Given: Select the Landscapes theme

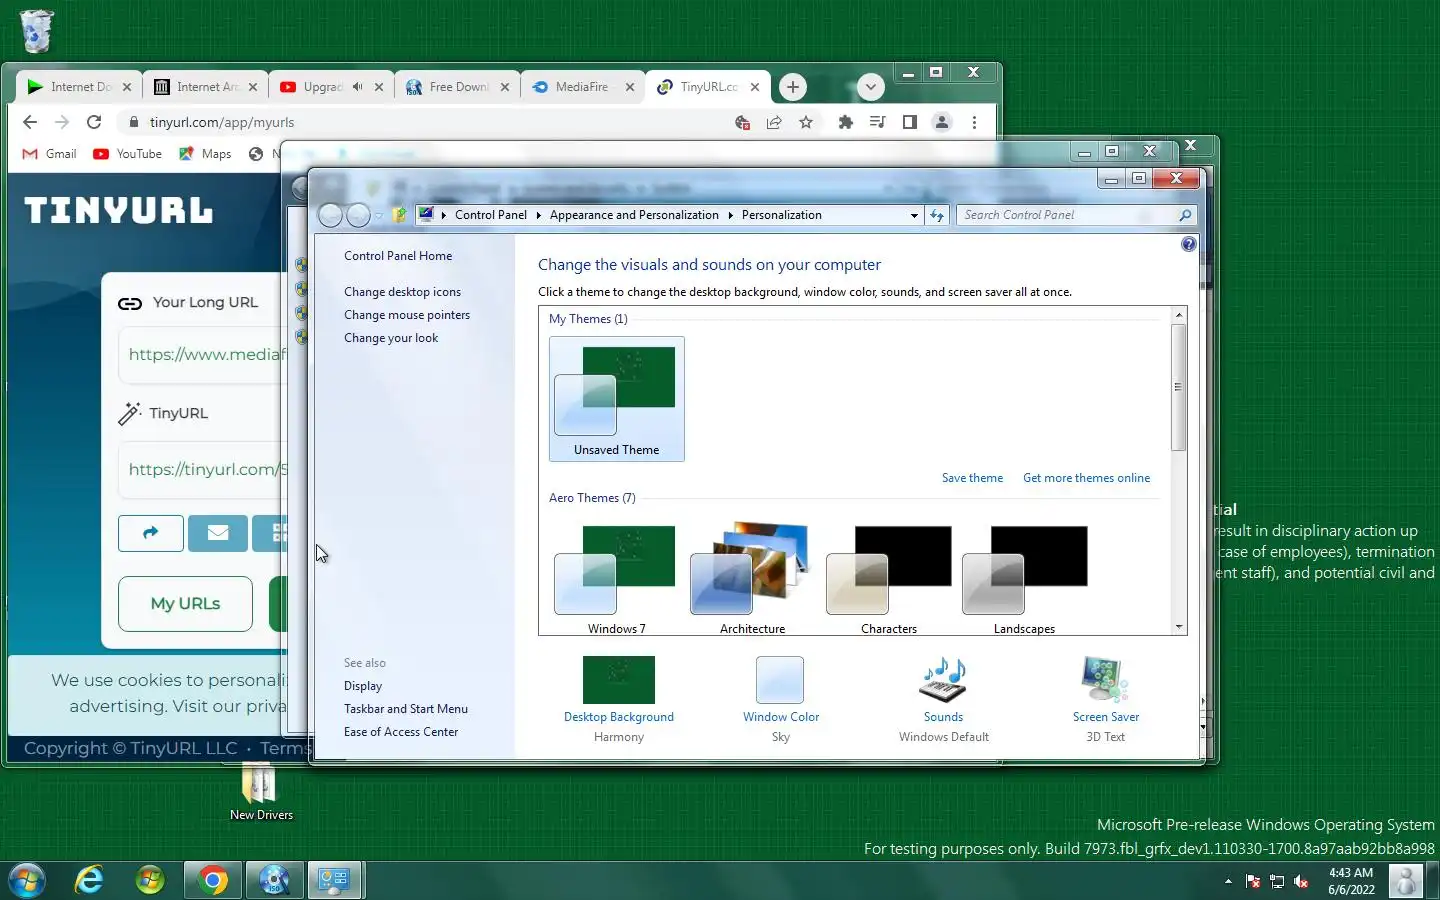Looking at the screenshot, I should (1024, 578).
